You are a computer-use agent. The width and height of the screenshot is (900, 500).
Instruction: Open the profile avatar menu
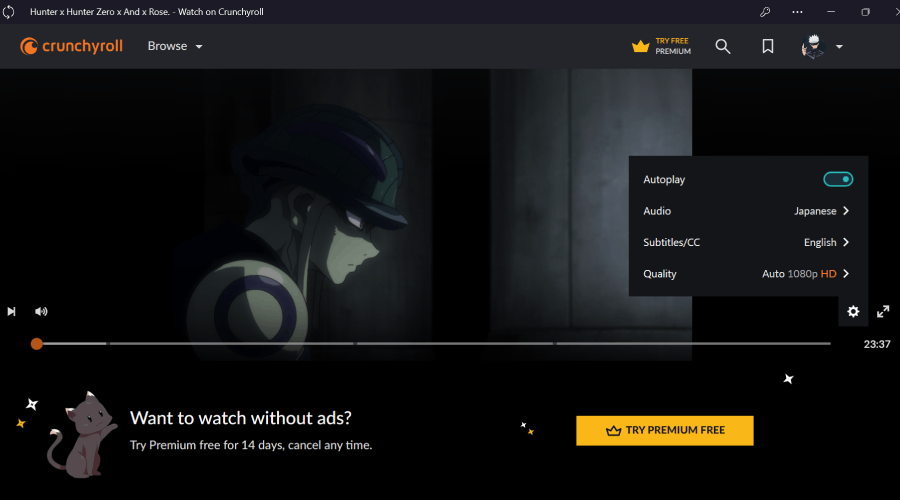[x=813, y=46]
